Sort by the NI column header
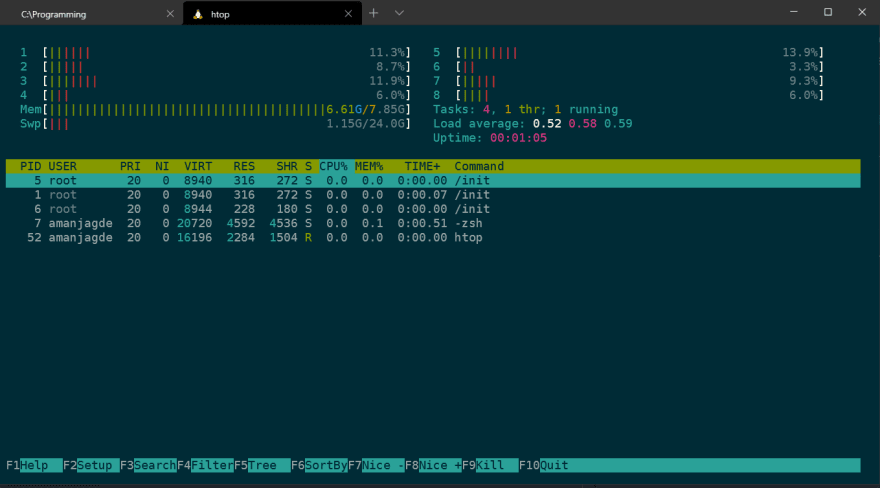Viewport: 880px width, 488px height. 162,166
